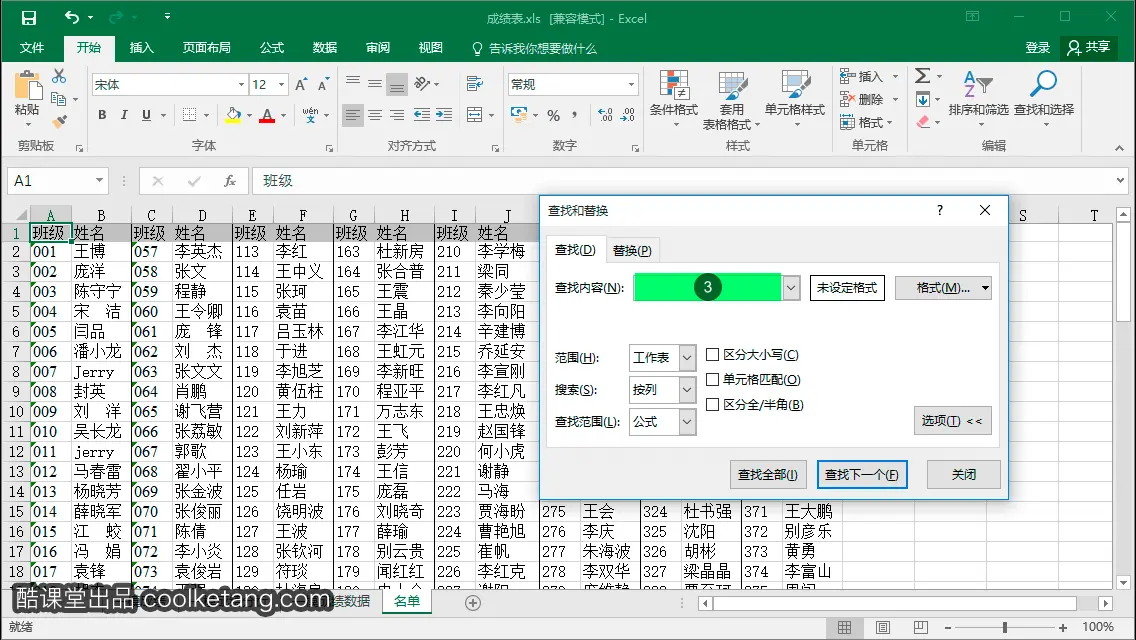Select the 名单 sheet tab
Image resolution: width=1136 pixels, height=640 pixels.
tap(406, 602)
